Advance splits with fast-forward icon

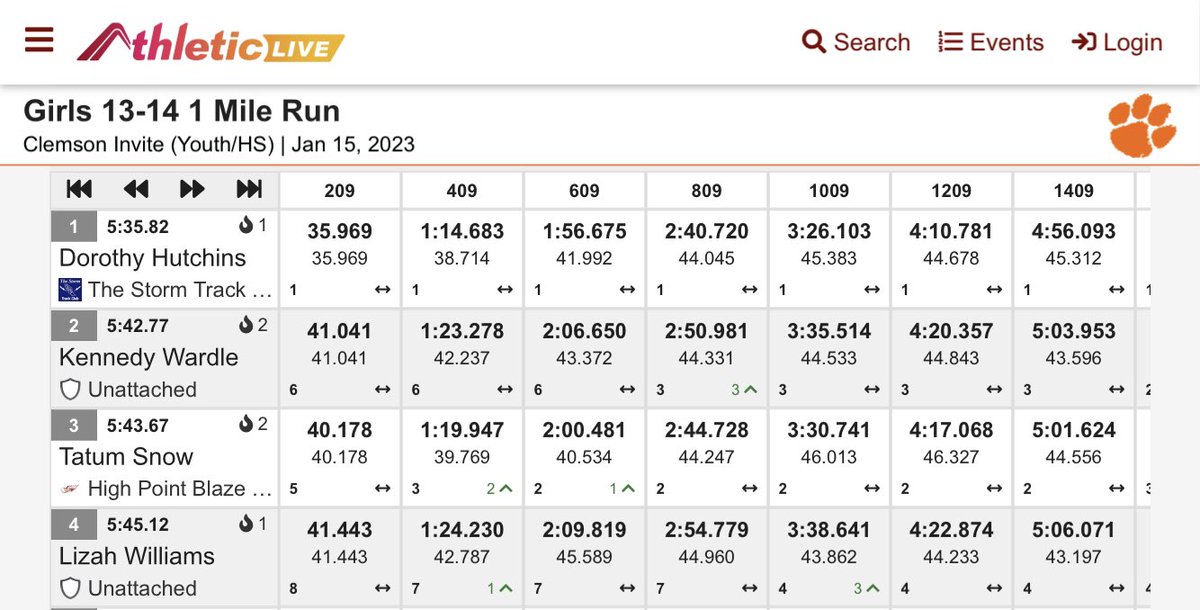(192, 189)
